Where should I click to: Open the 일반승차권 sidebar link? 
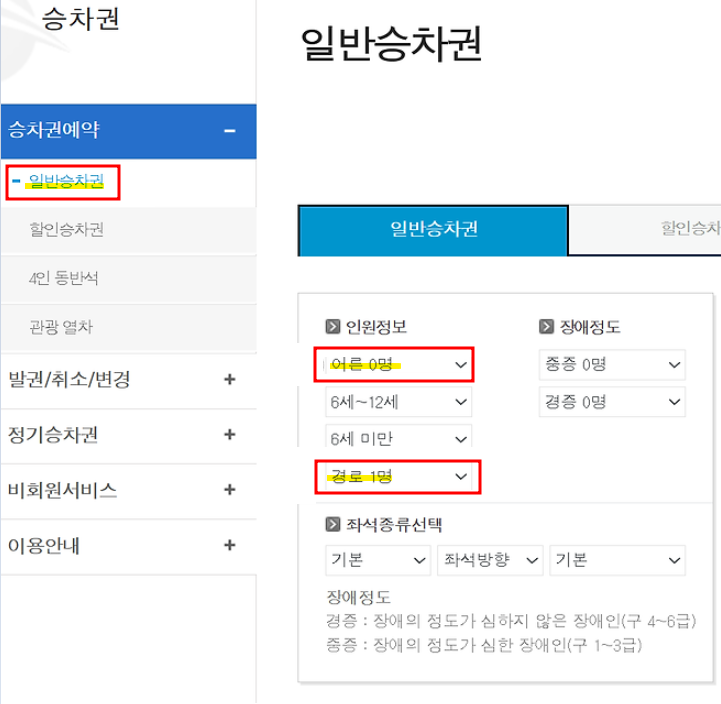66,181
